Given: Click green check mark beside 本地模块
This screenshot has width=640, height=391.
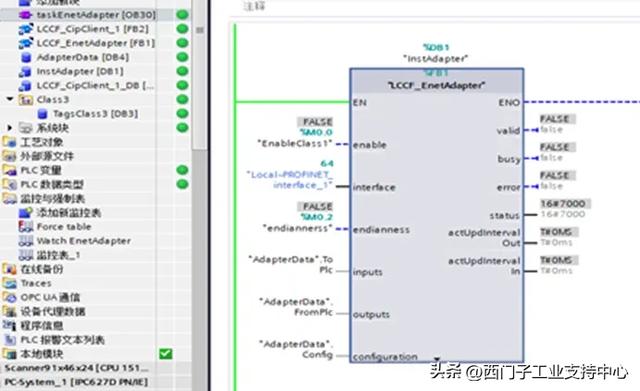Looking at the screenshot, I should pos(166,354).
